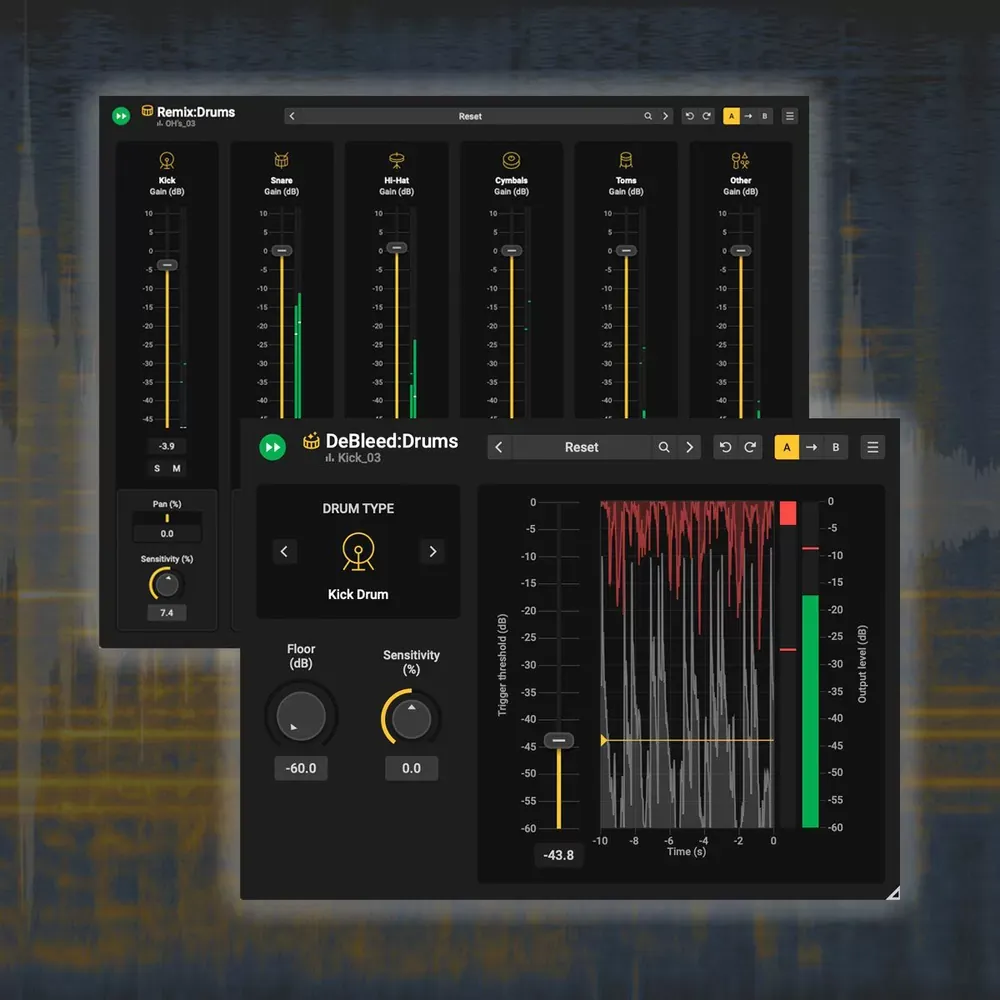This screenshot has width=1000, height=1000.
Task: Open the Remix:Drums hamburger menu
Action: (790, 116)
